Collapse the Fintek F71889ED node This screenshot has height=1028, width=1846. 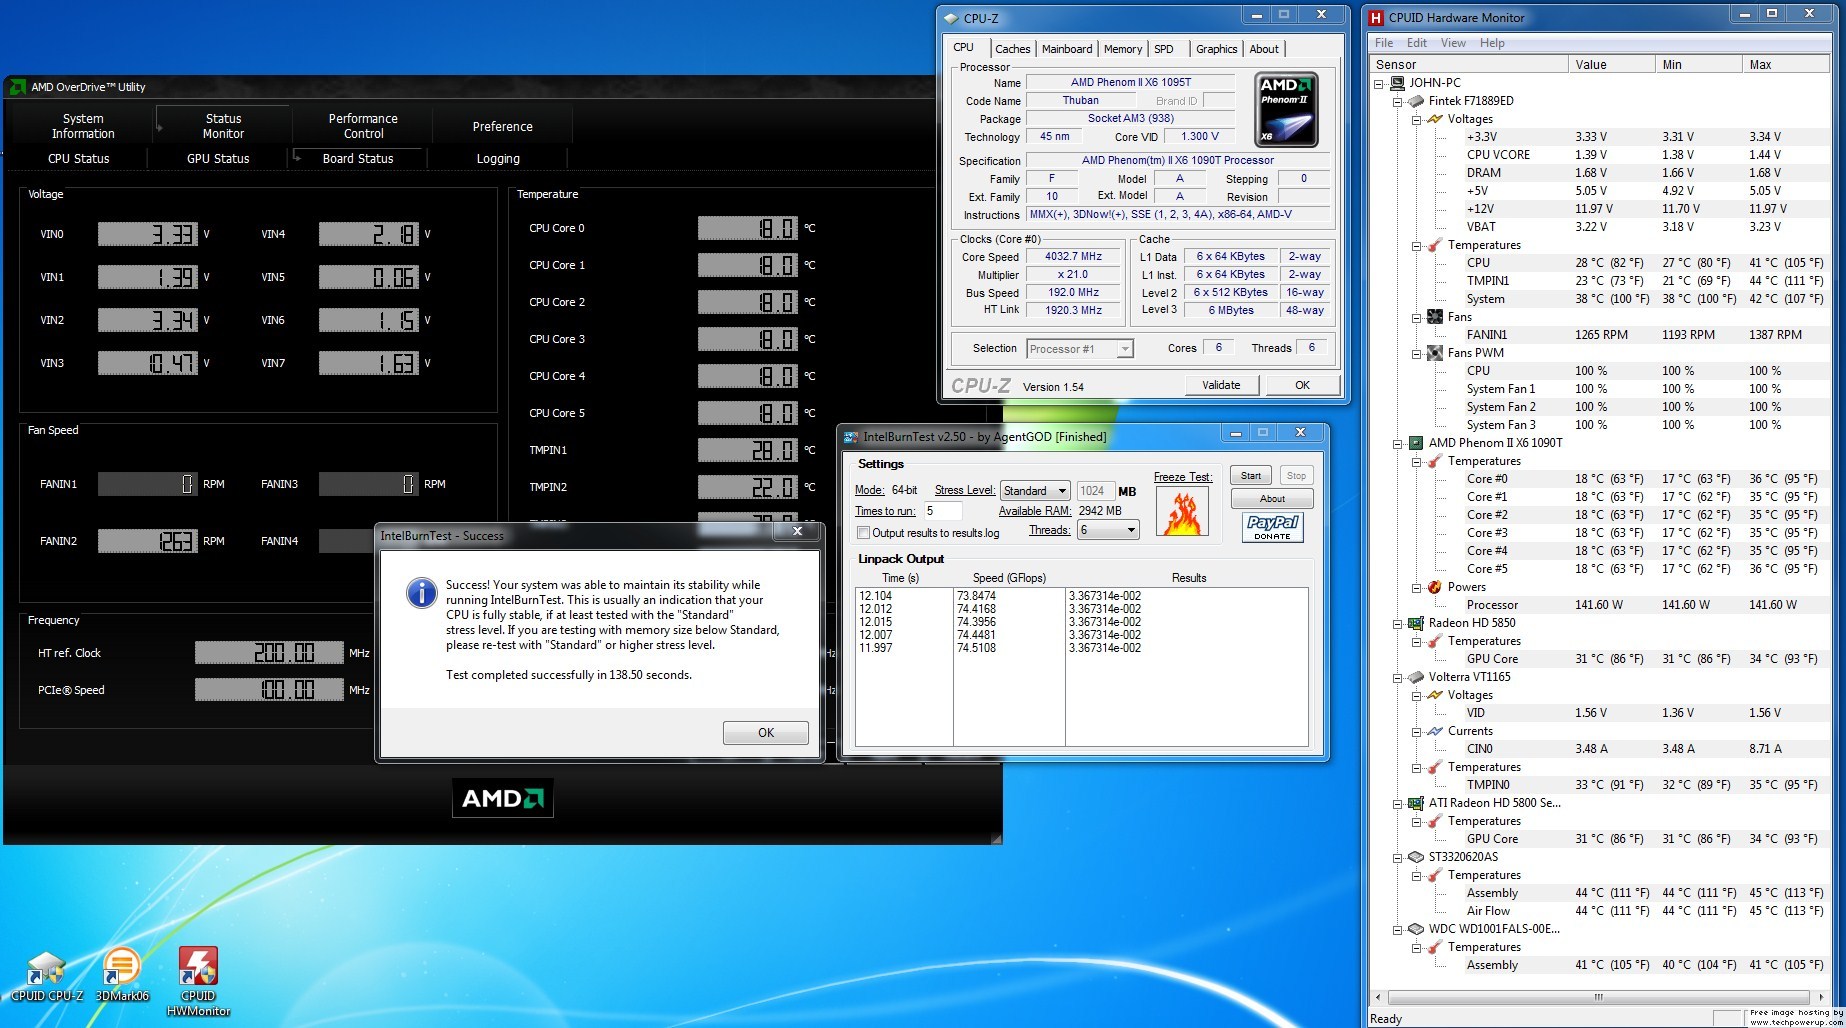coord(1398,101)
